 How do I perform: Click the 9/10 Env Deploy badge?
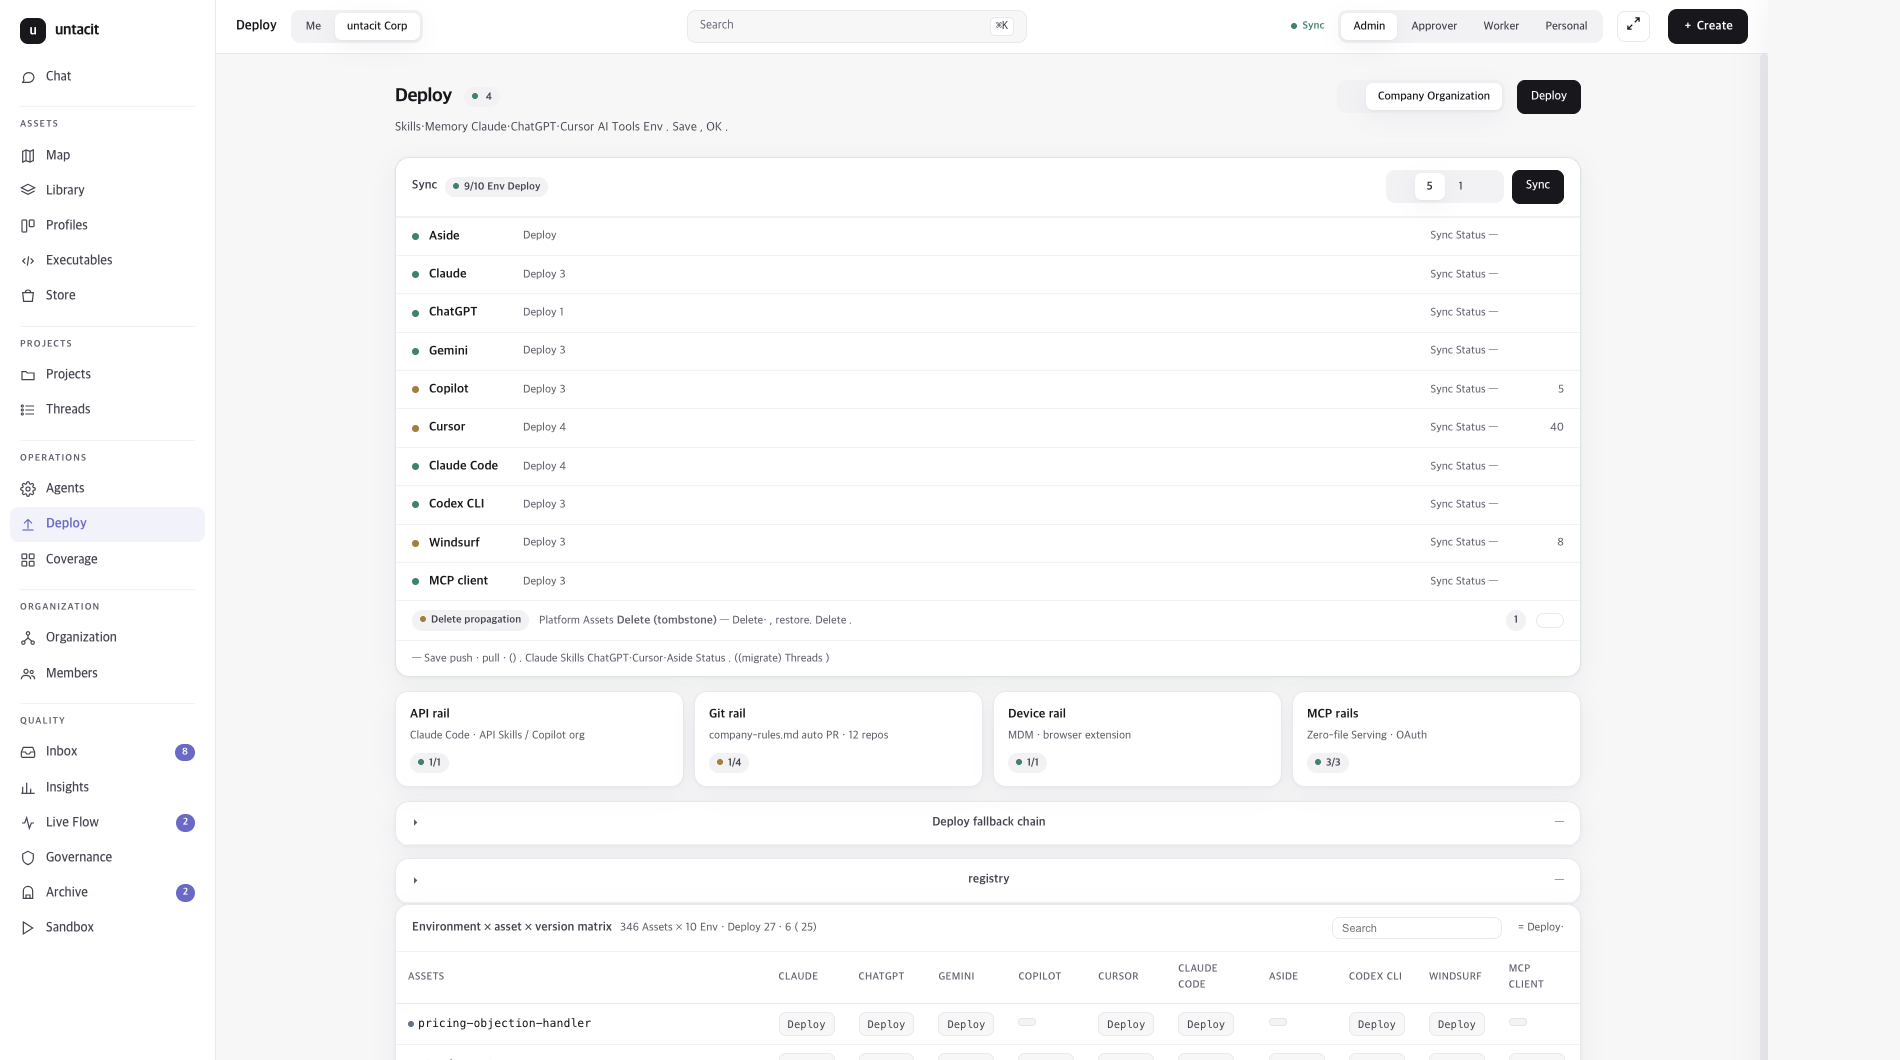(x=496, y=186)
